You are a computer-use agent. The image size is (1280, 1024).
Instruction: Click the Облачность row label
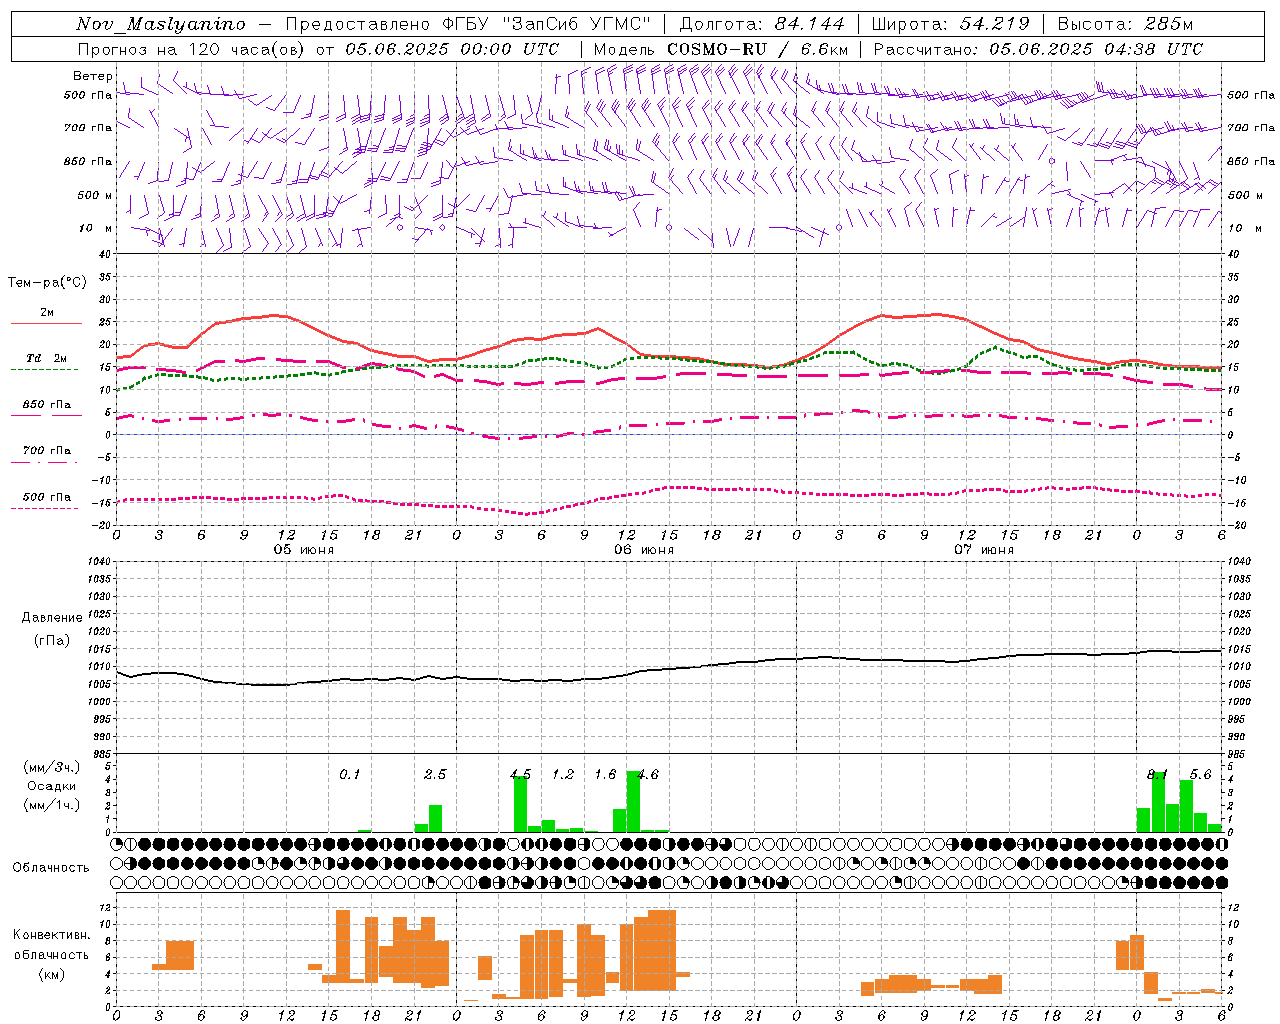51,867
